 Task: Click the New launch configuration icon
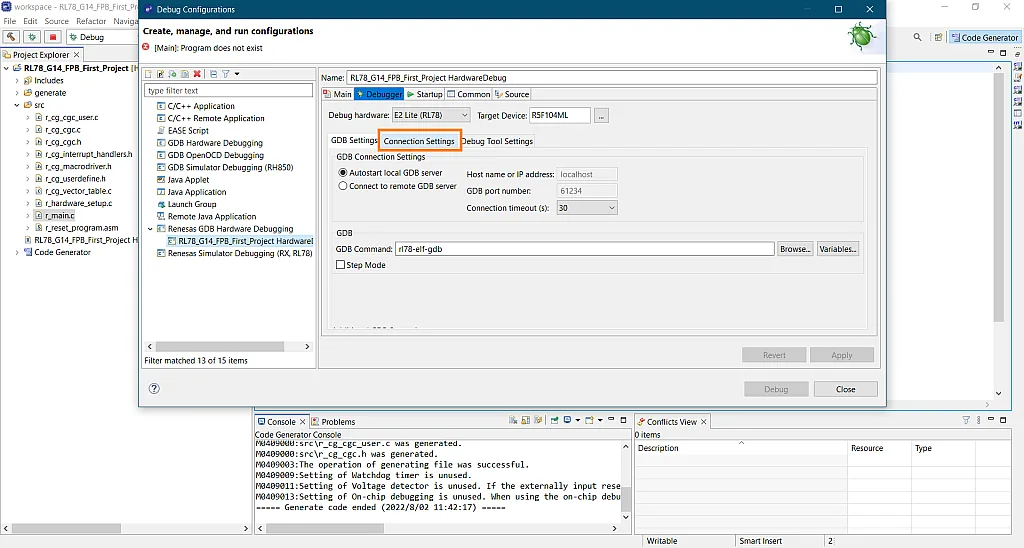coord(148,74)
